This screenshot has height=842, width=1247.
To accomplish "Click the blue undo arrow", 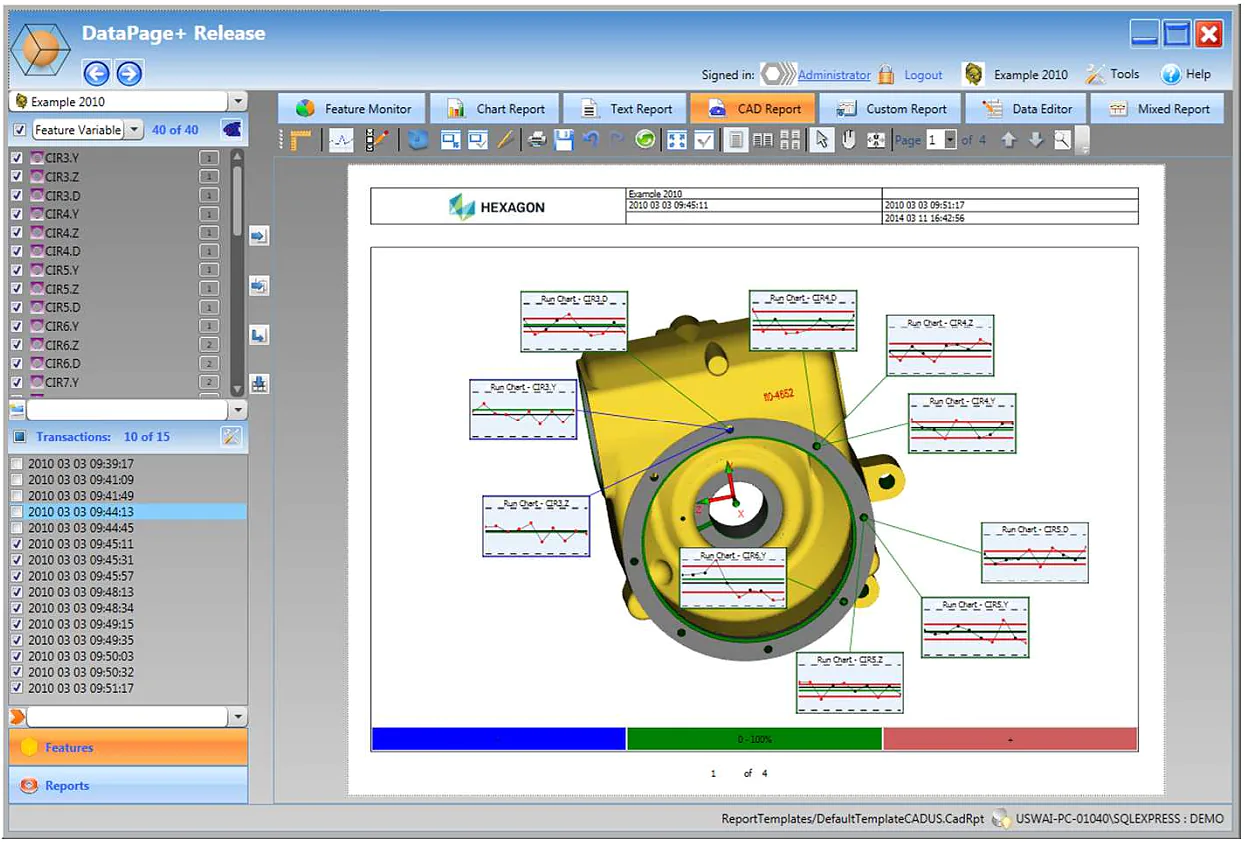I will tap(591, 141).
